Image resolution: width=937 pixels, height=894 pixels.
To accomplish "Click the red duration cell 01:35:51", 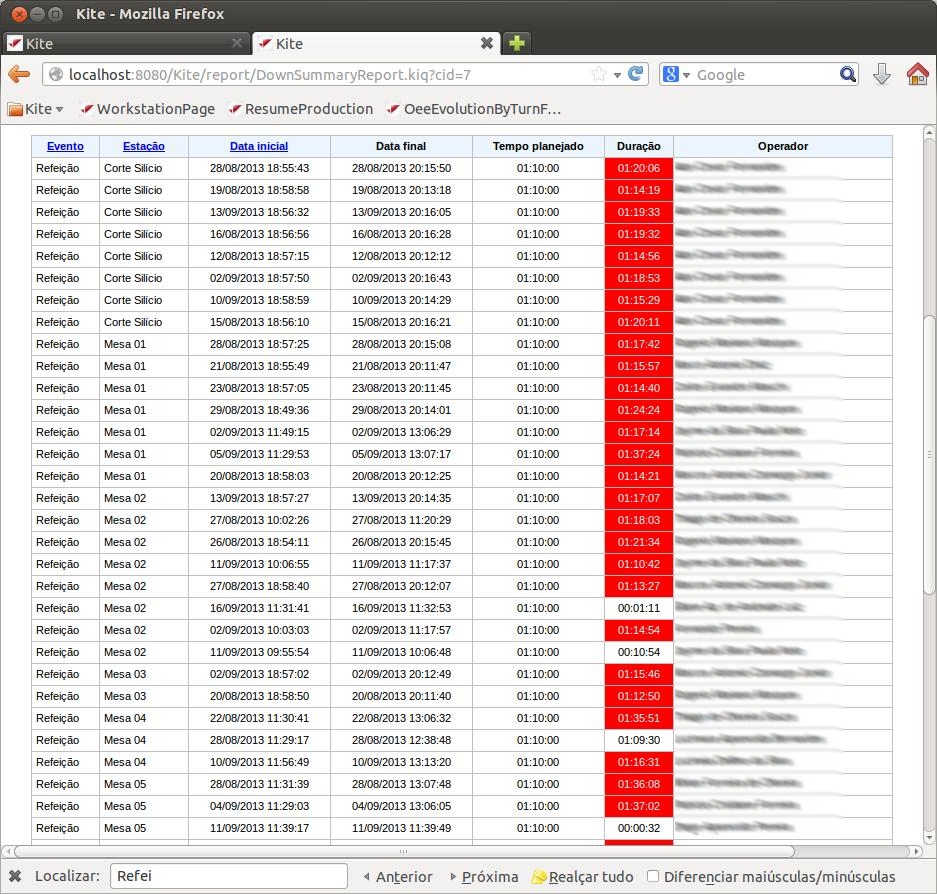I will click(x=638, y=718).
